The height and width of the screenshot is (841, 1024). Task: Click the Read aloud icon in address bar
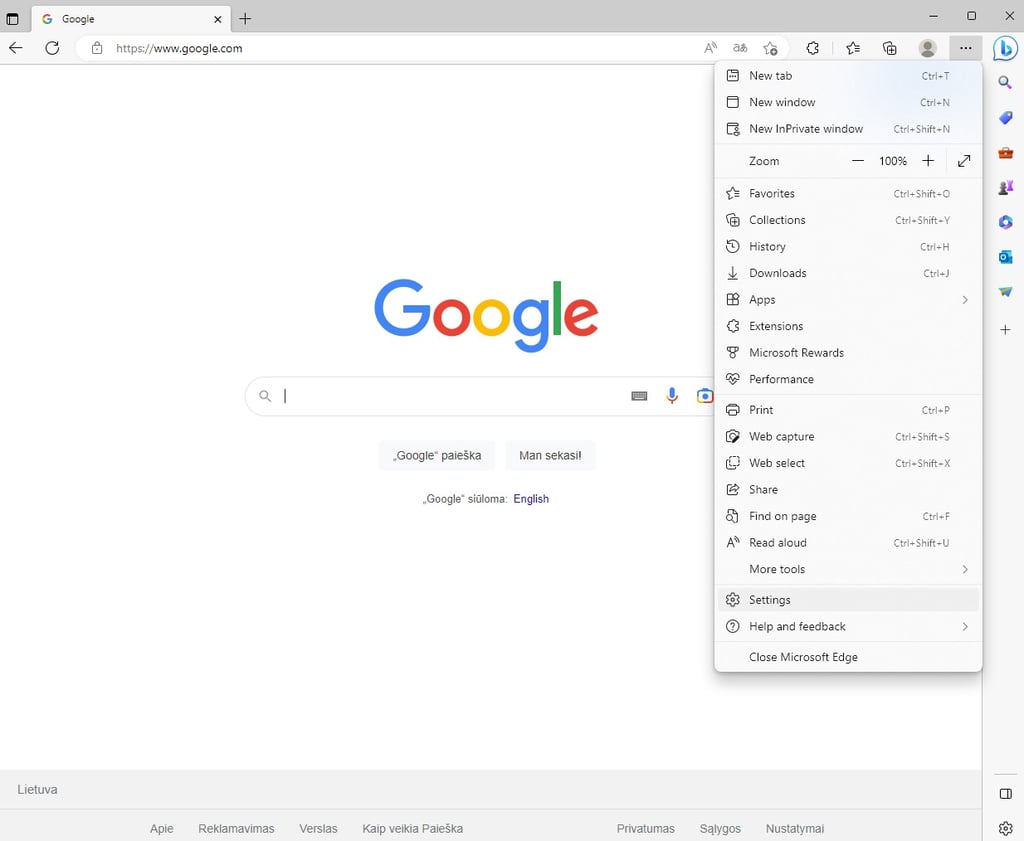coord(711,48)
